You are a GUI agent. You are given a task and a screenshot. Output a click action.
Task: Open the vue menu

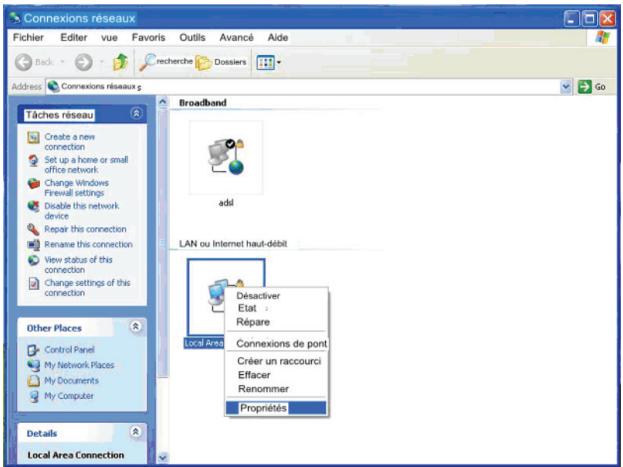(109, 38)
